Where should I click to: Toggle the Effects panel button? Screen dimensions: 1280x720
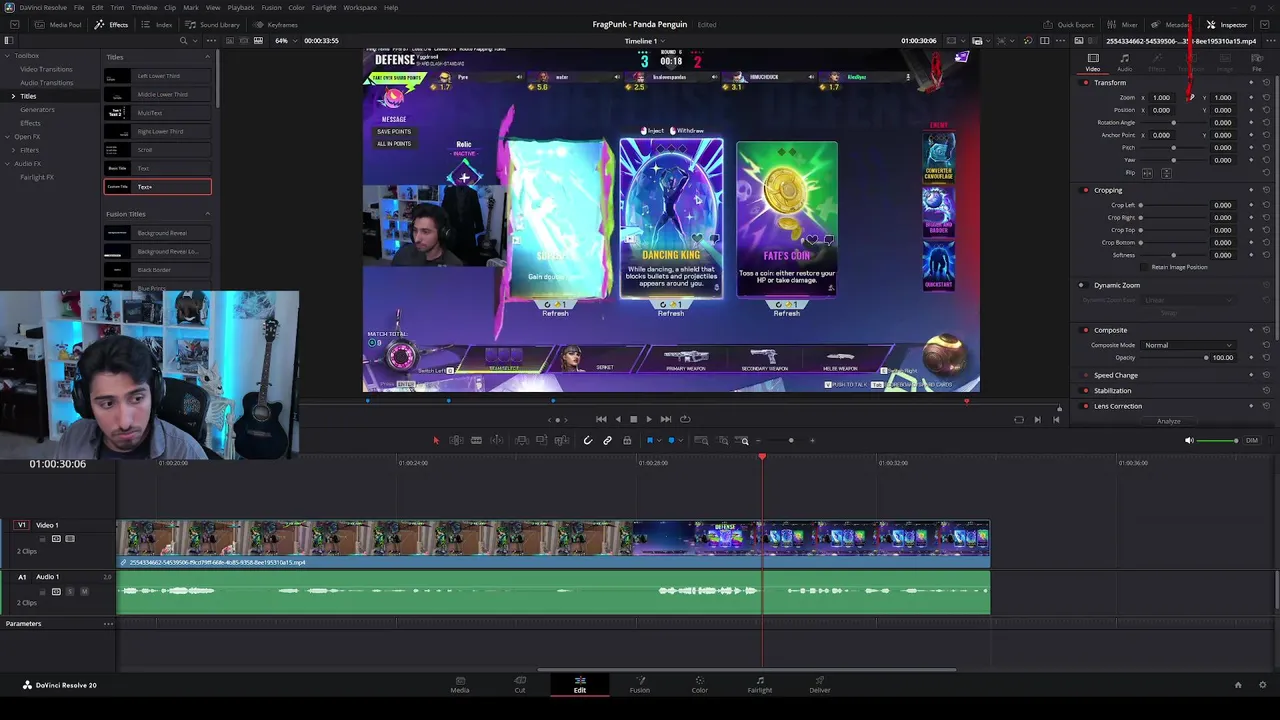[112, 25]
